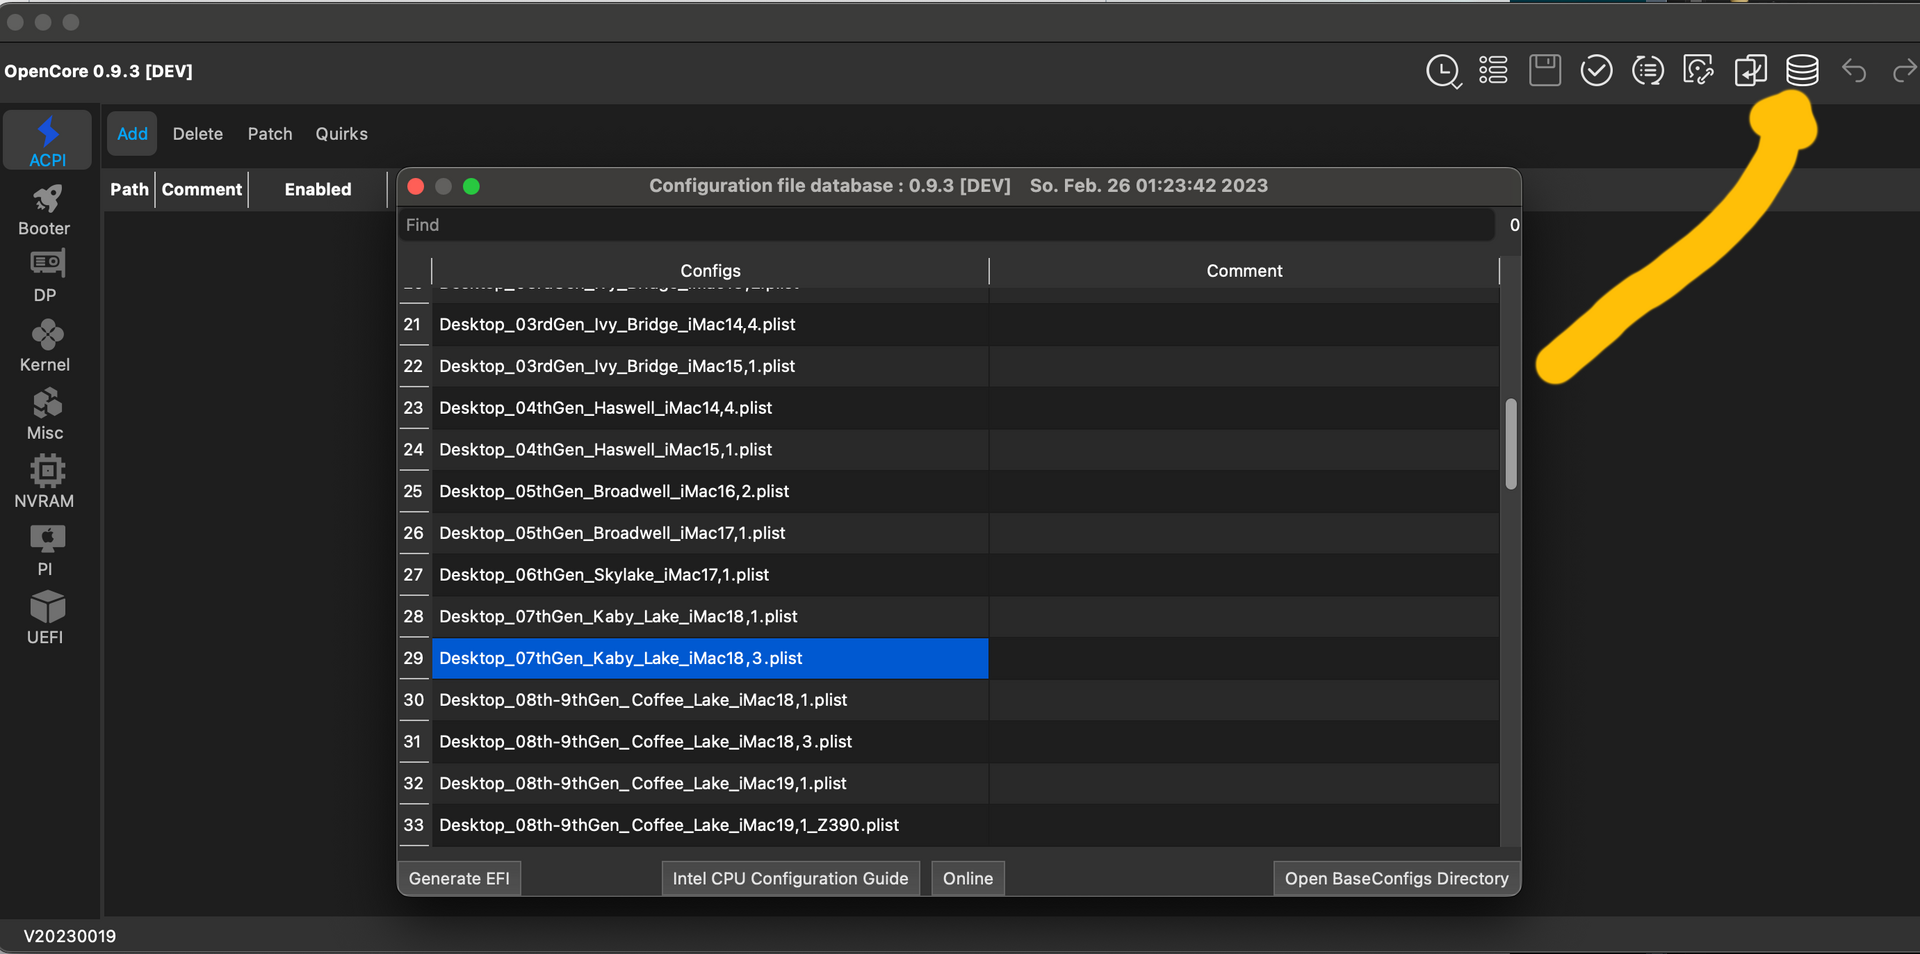Open the Intel CPU Configuration Guide
The image size is (1920, 954).
(790, 878)
